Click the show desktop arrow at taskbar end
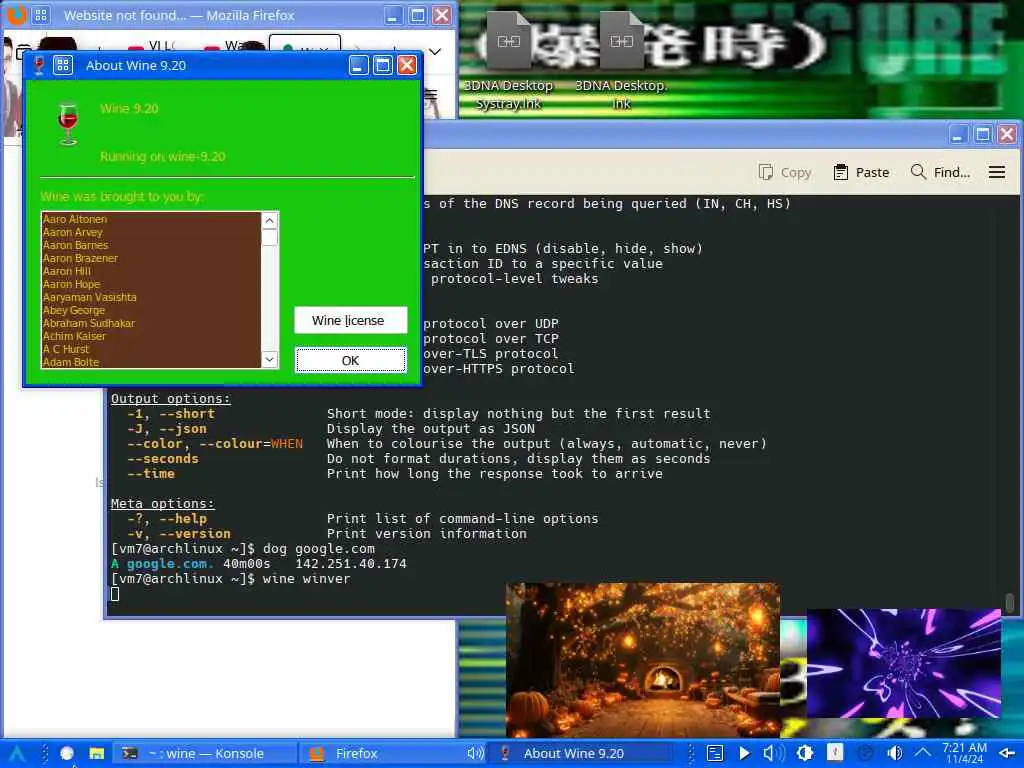Image resolution: width=1024 pixels, height=768 pixels. tap(1008, 754)
